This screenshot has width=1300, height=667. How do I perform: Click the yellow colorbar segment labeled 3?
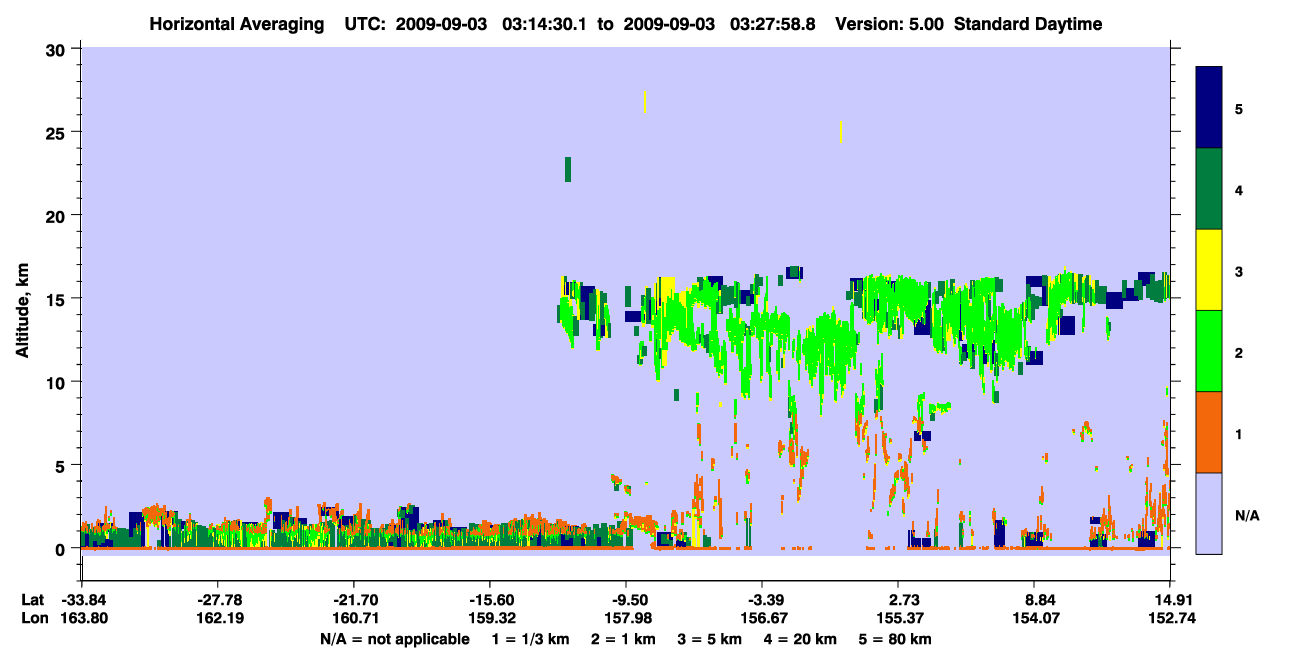[x=1209, y=270]
